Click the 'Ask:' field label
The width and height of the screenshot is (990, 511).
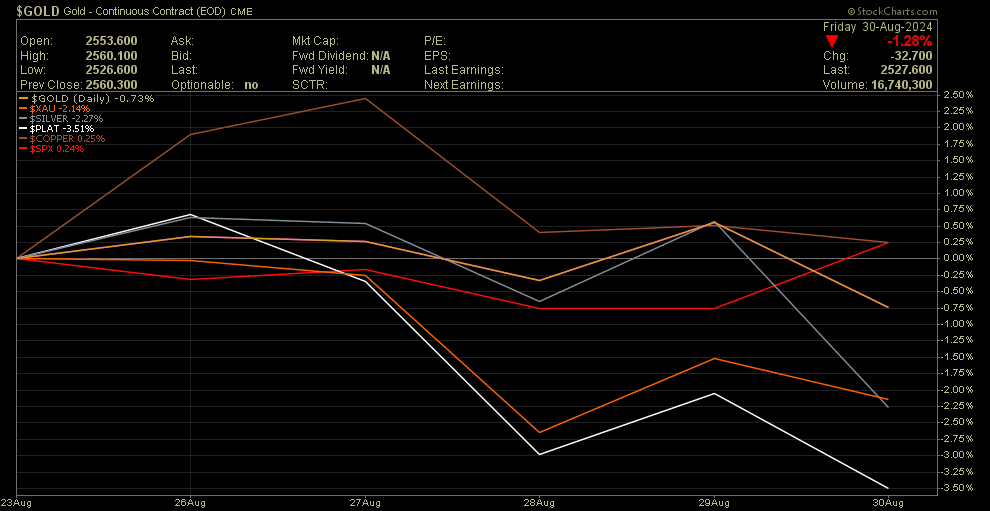[x=182, y=41]
